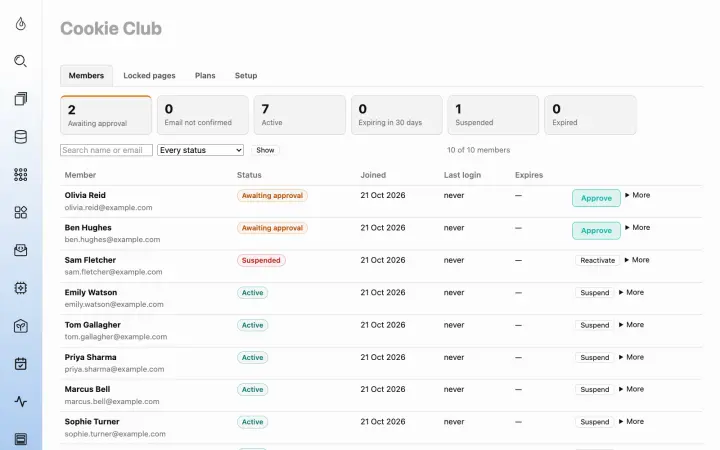Click the 10 of 10 members count
This screenshot has height=450, width=720.
pyautogui.click(x=478, y=150)
